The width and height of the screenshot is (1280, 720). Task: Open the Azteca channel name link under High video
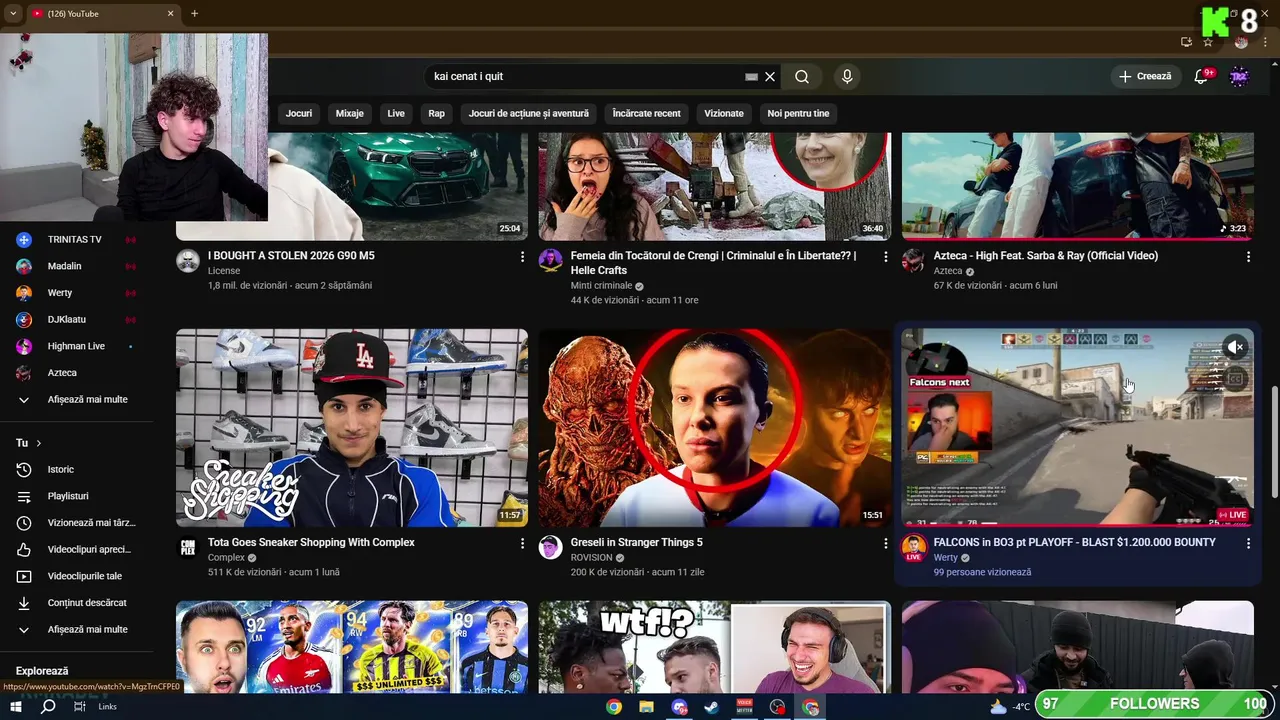(948, 271)
